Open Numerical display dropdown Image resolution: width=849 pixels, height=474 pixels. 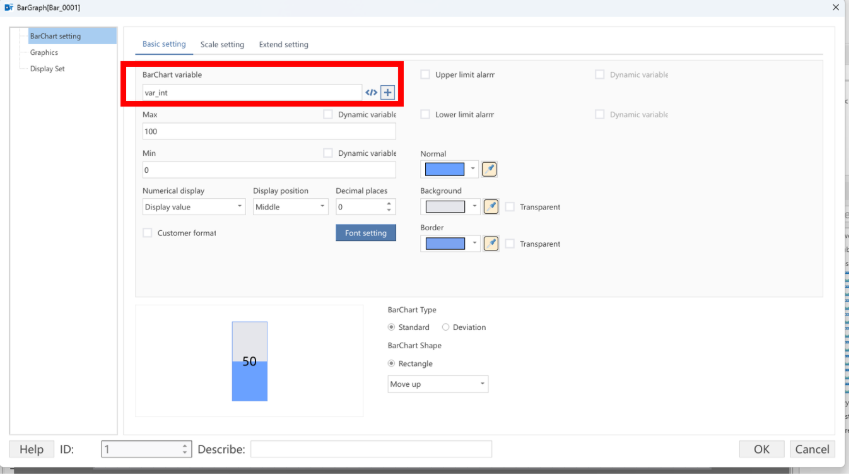[x=194, y=207]
